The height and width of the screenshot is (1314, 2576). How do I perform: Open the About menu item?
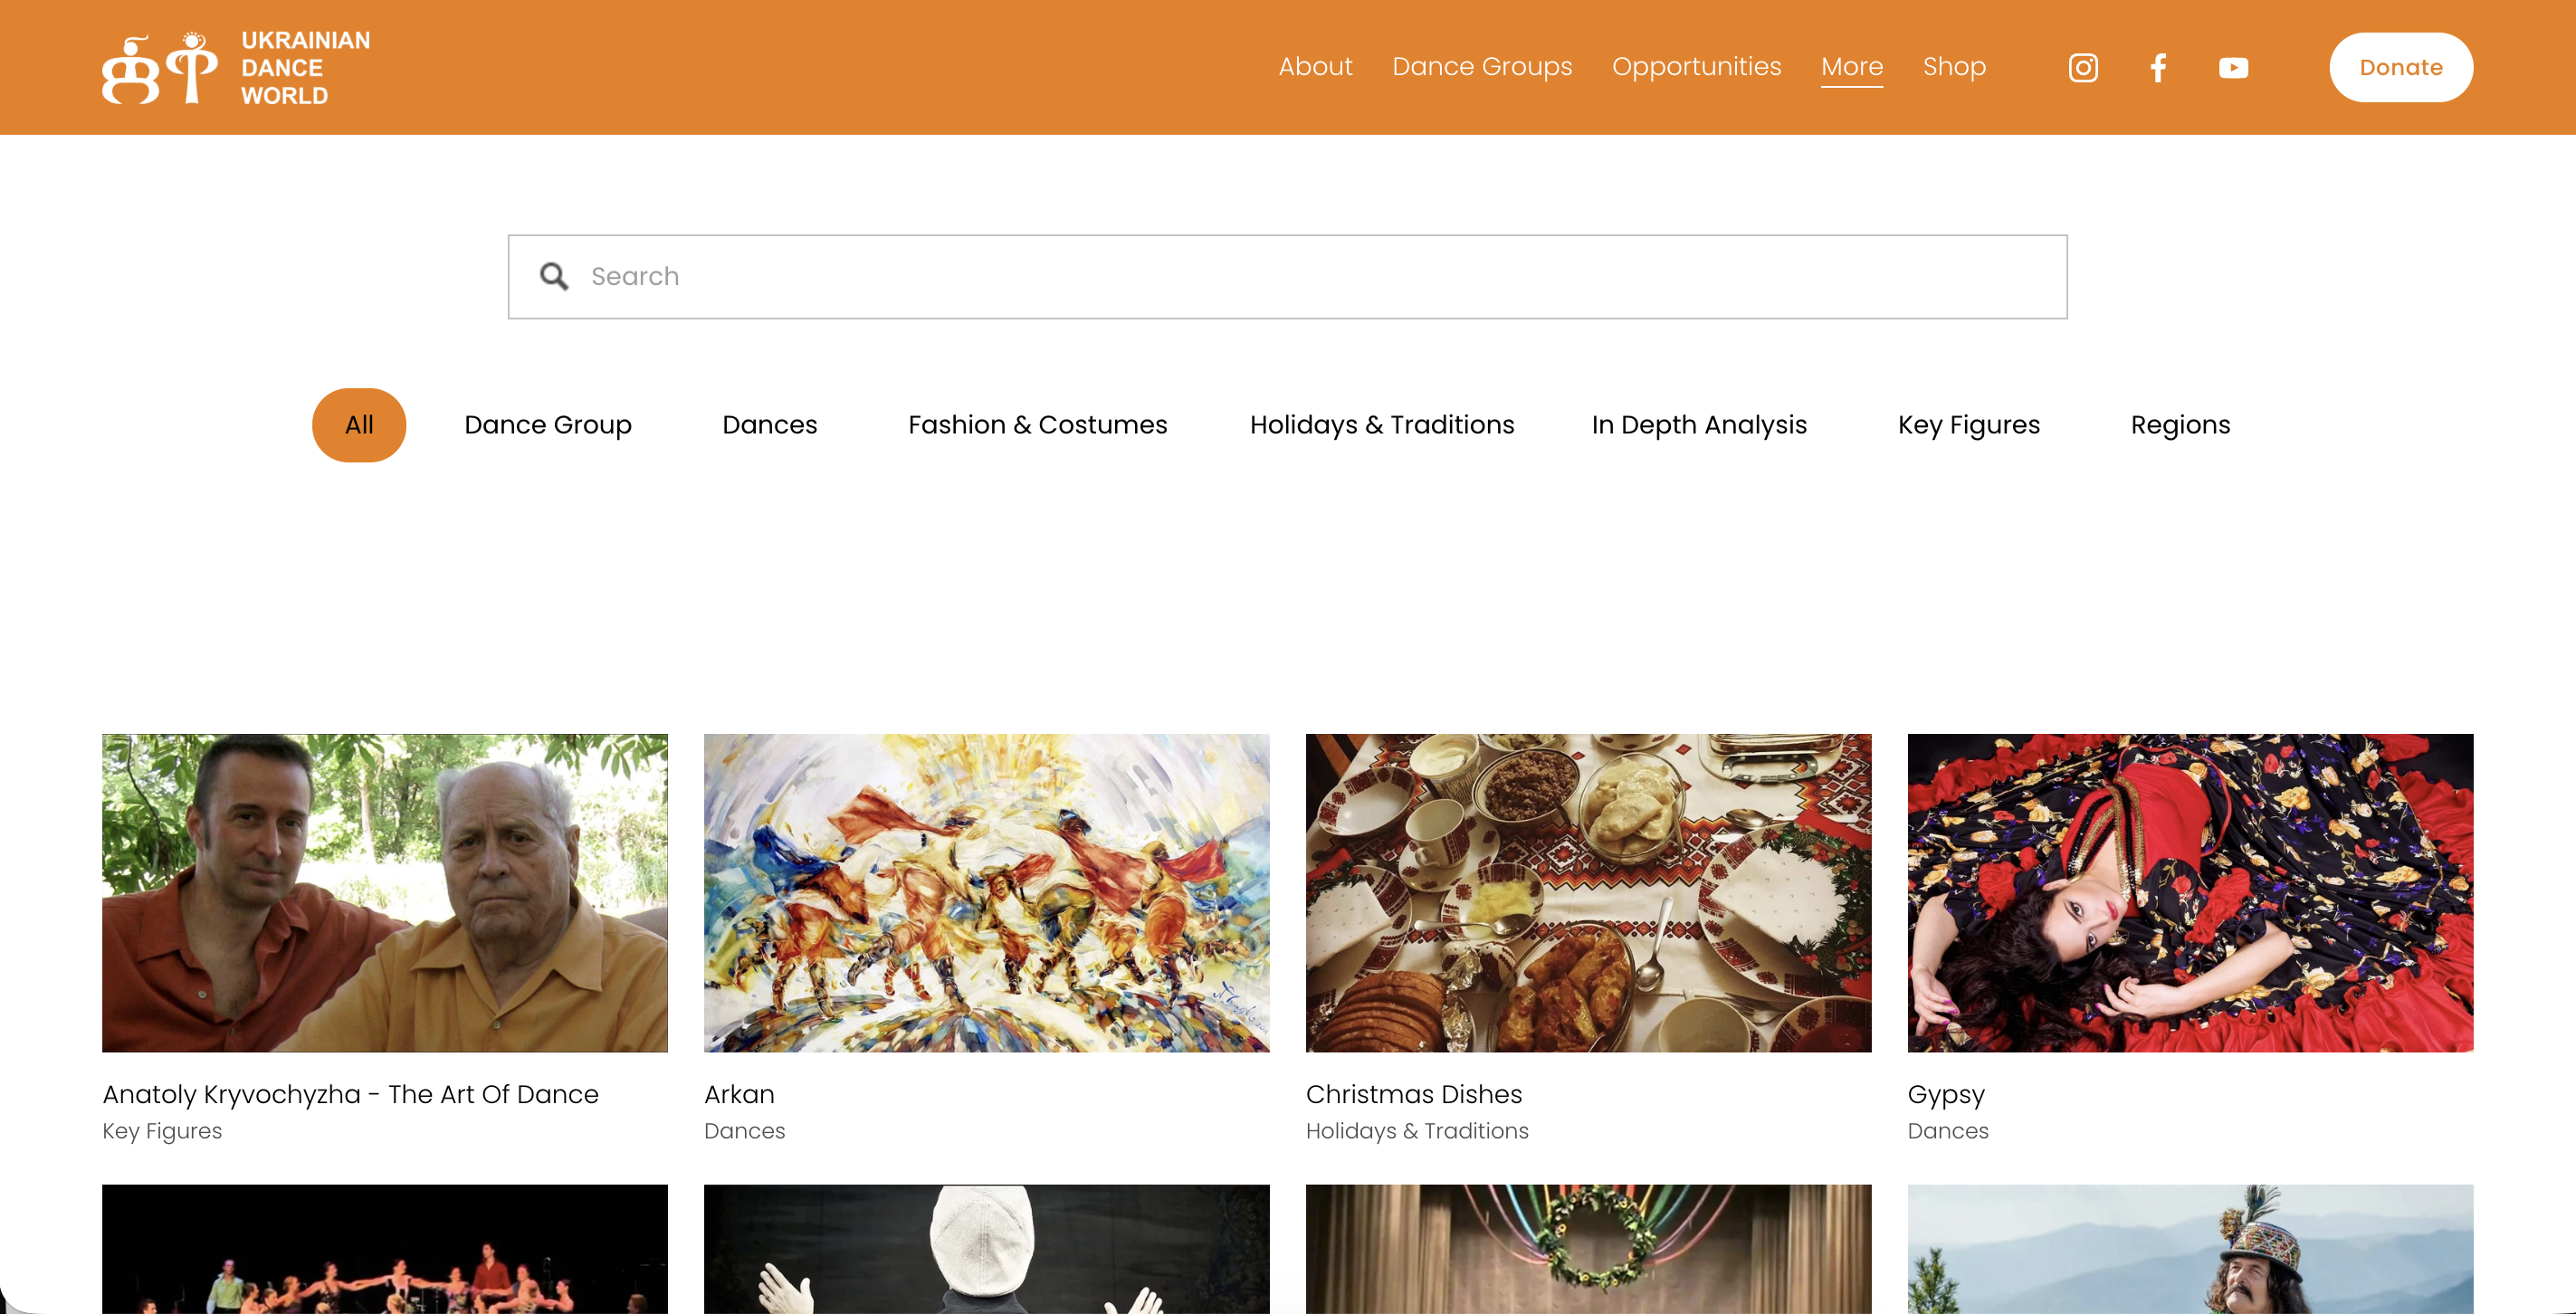pyautogui.click(x=1315, y=67)
